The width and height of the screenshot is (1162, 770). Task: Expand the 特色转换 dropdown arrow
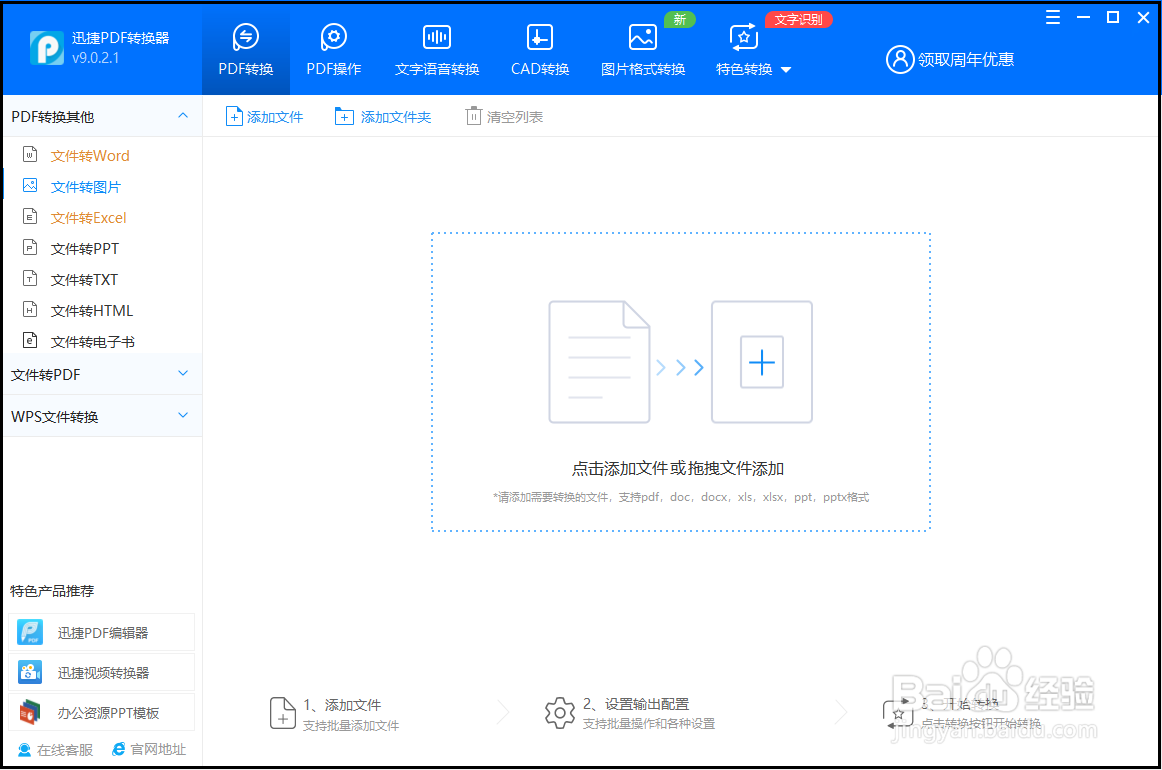pos(786,70)
